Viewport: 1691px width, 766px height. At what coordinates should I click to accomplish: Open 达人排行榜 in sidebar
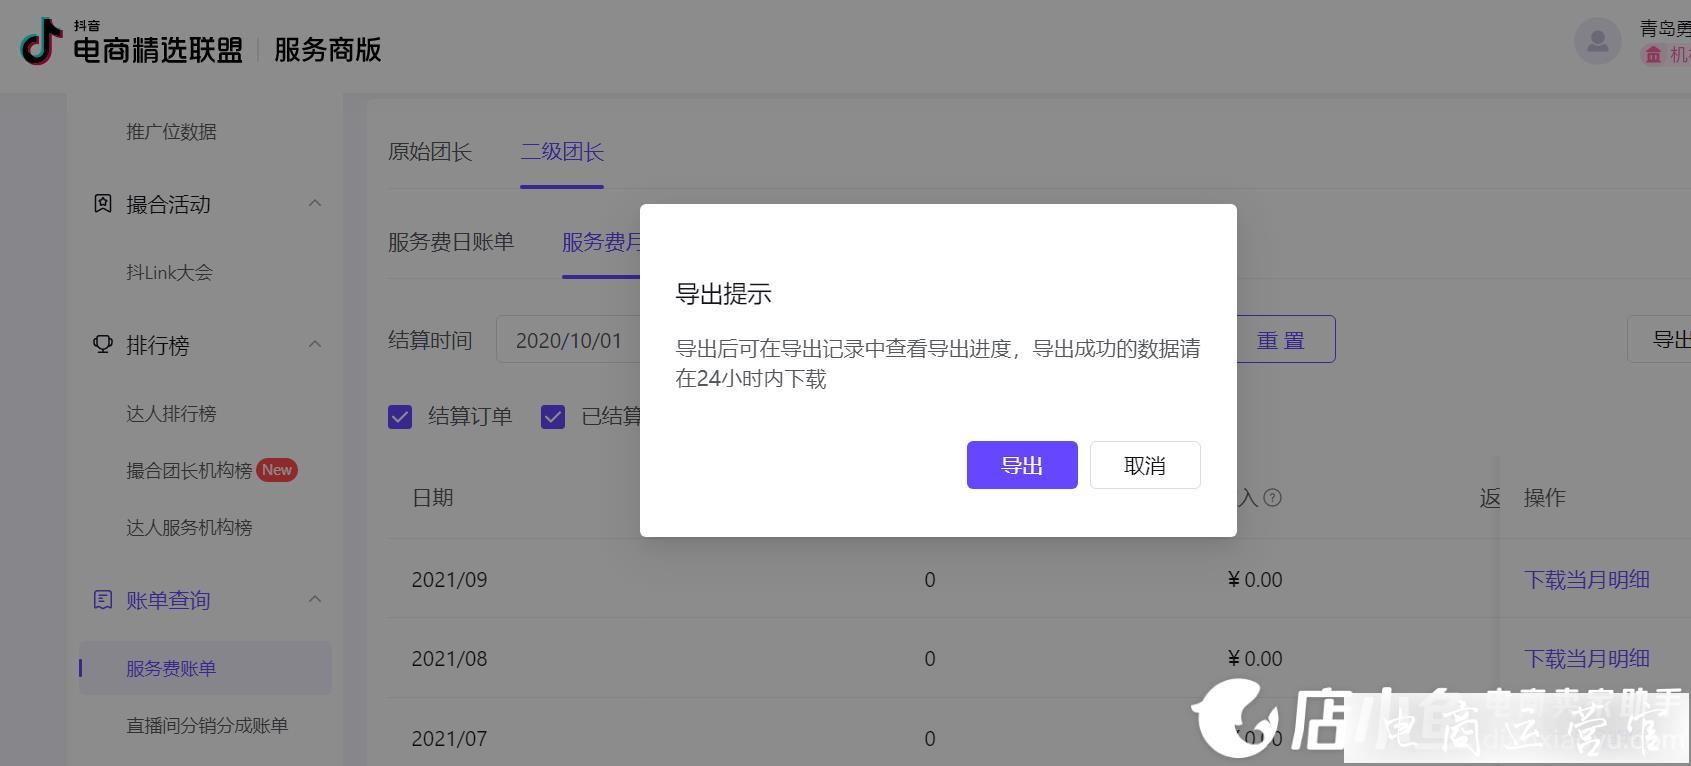[x=171, y=414]
